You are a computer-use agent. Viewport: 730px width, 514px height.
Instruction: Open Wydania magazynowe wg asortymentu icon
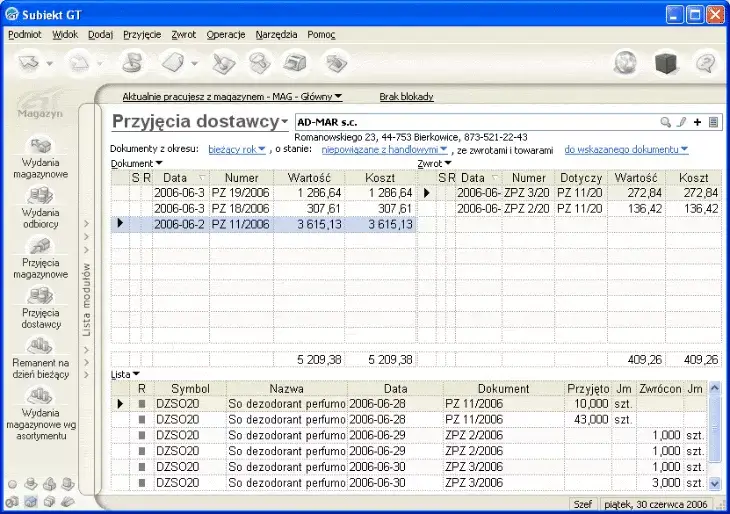click(41, 396)
